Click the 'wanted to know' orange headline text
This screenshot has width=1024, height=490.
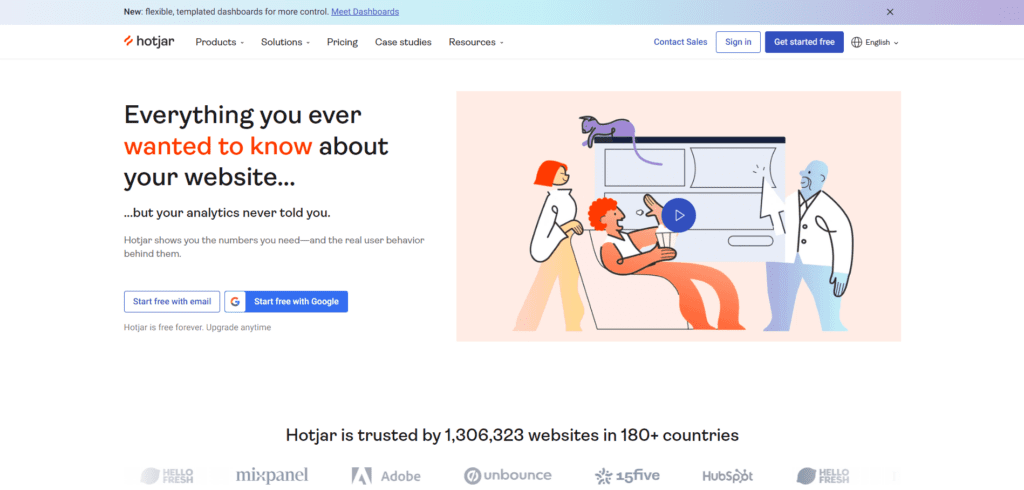point(218,146)
